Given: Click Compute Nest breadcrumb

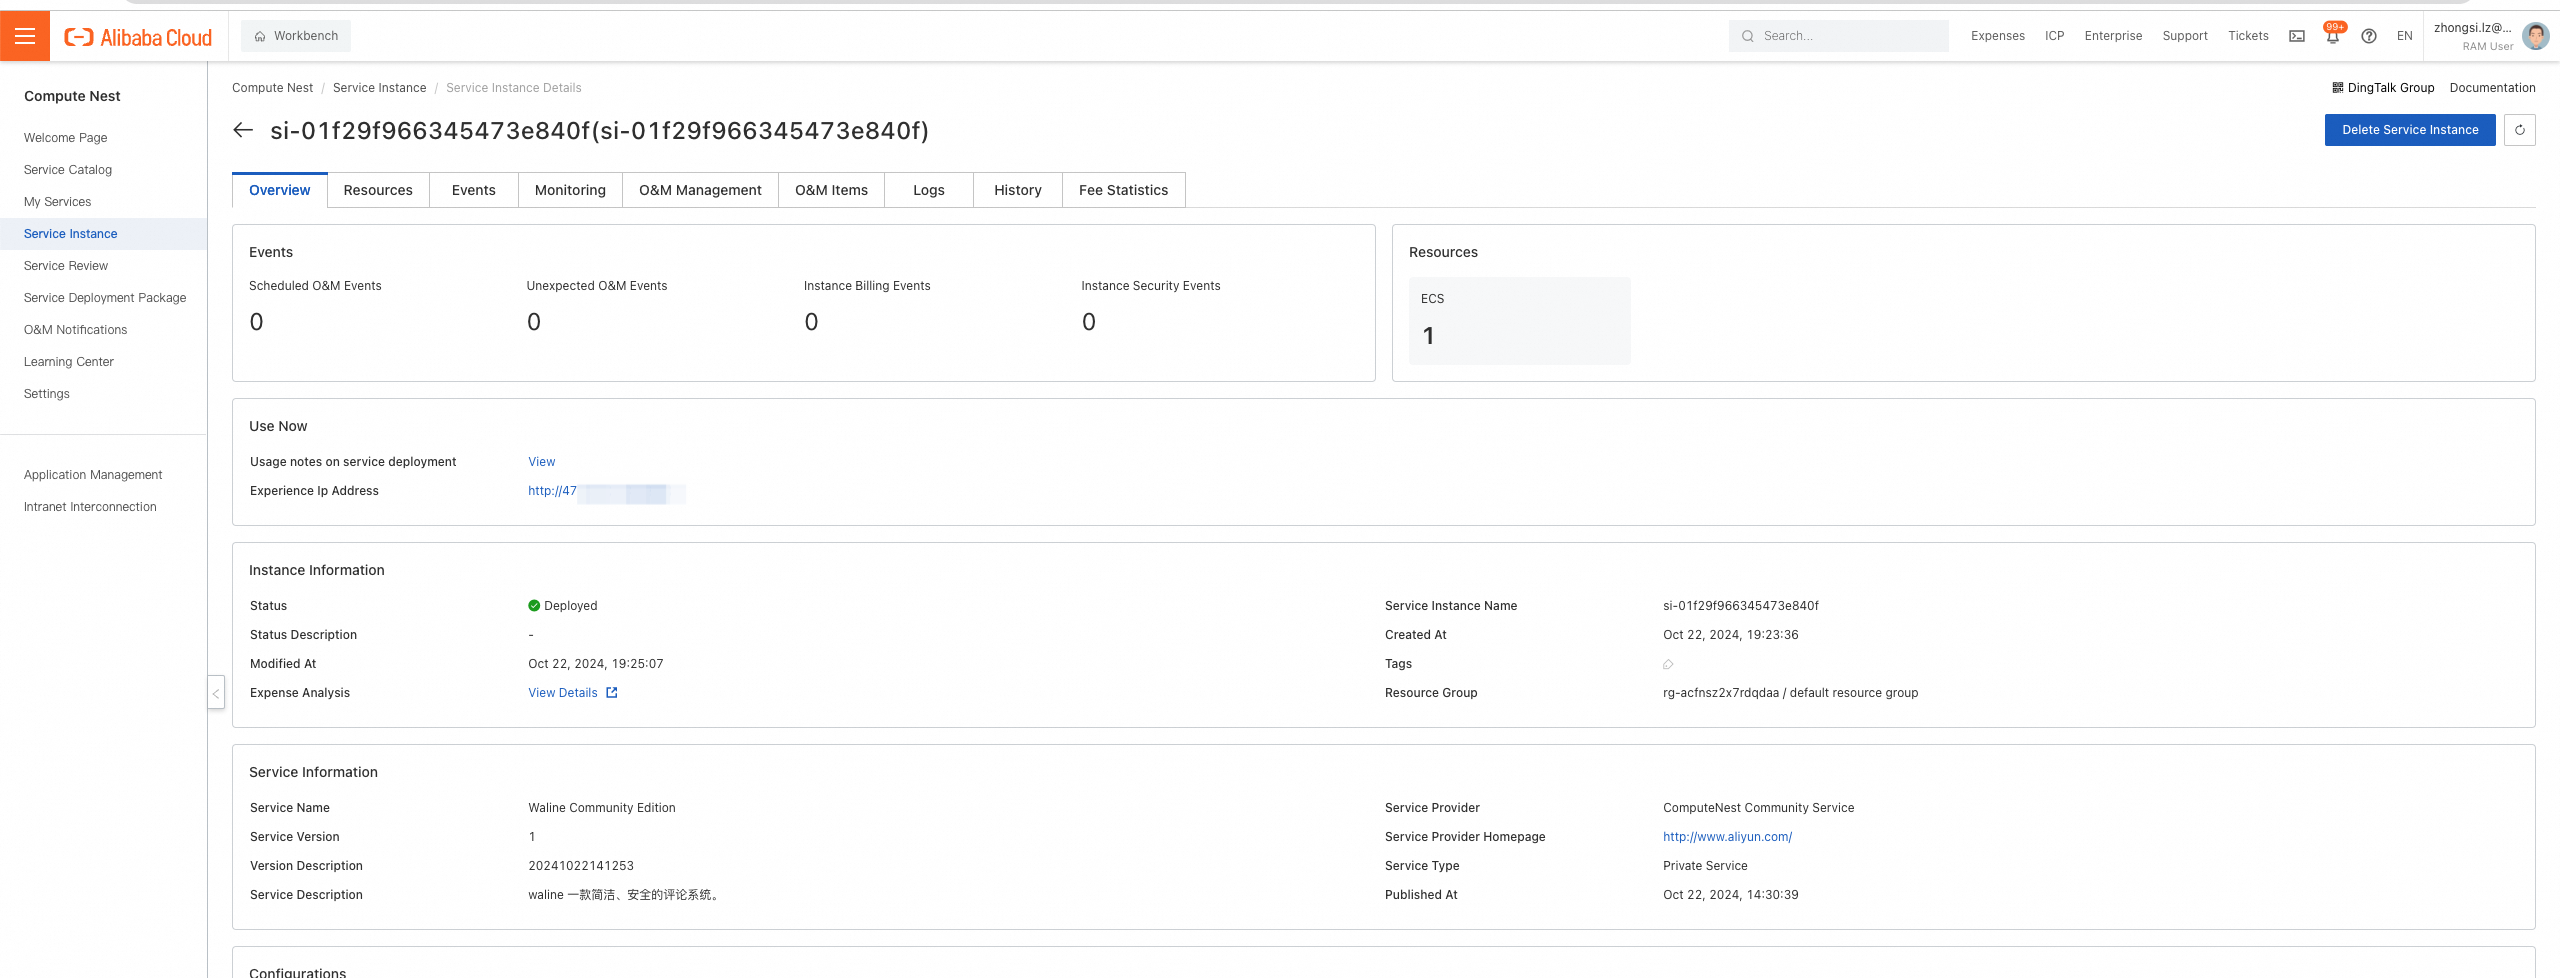Looking at the screenshot, I should coord(272,88).
